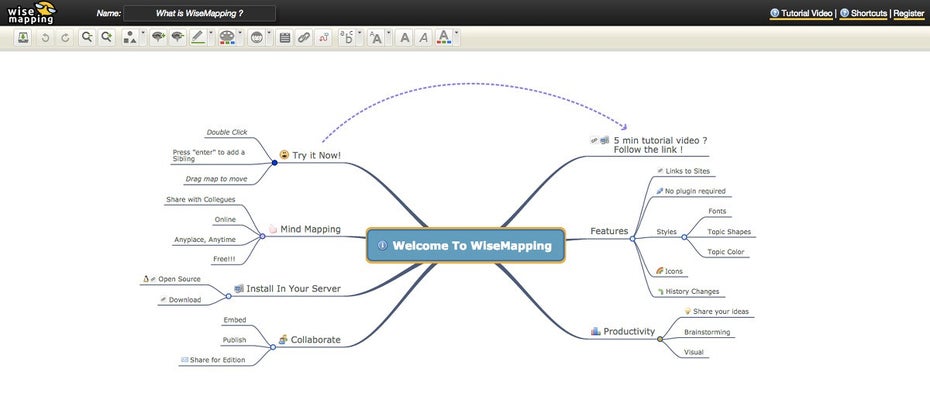Viewport: 930px width, 407px height.
Task: Click the Add Topic icon
Action: (158, 37)
